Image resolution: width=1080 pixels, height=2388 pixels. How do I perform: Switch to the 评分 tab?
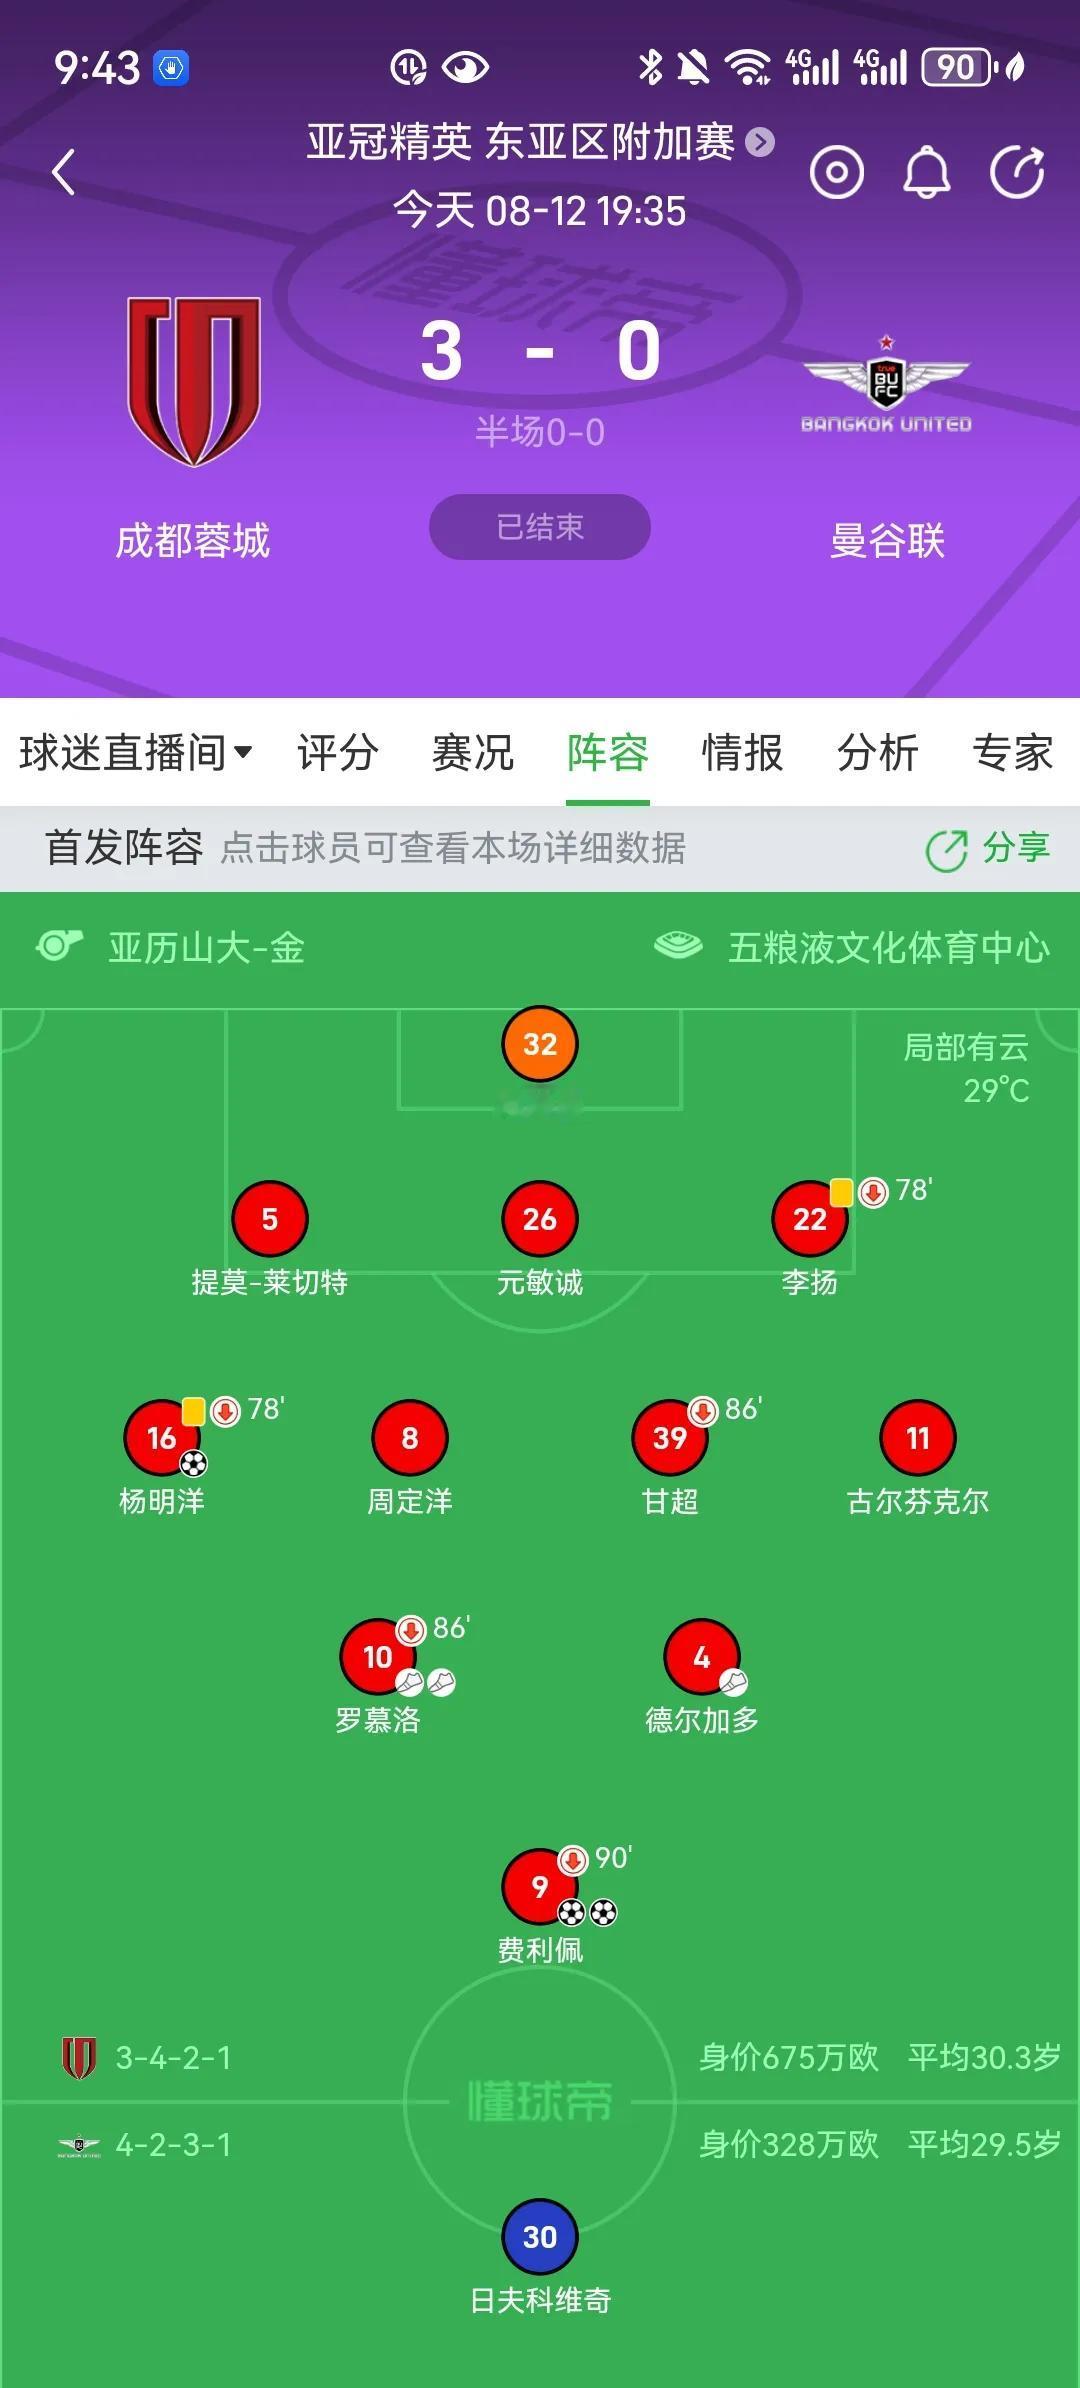[337, 752]
